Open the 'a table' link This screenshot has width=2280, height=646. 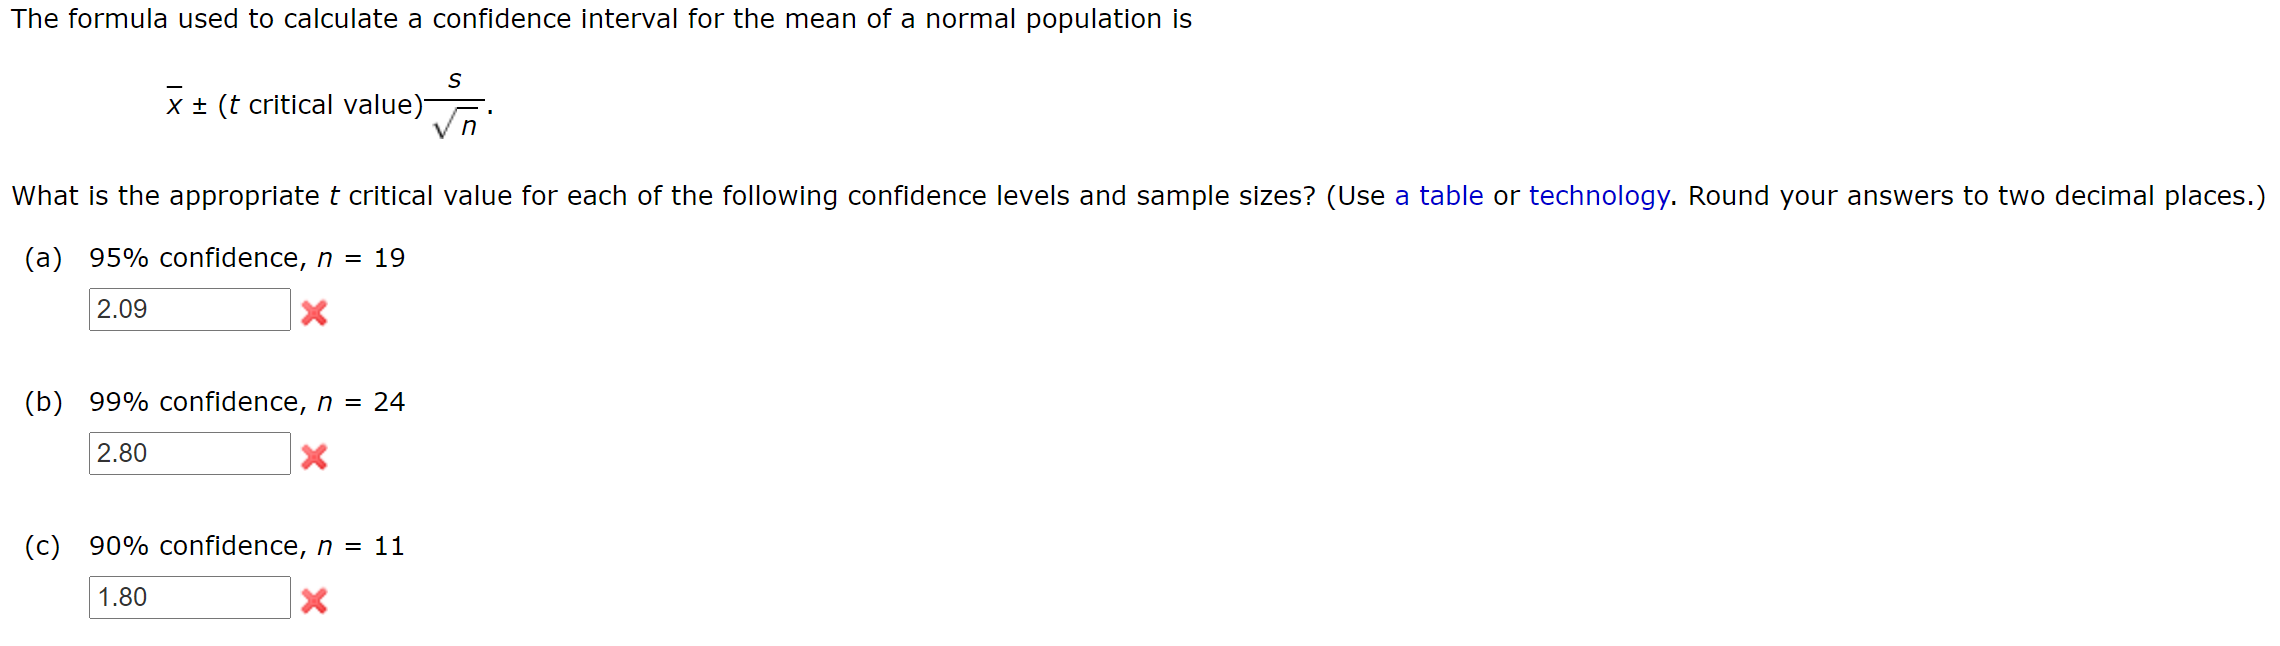(x=1440, y=196)
